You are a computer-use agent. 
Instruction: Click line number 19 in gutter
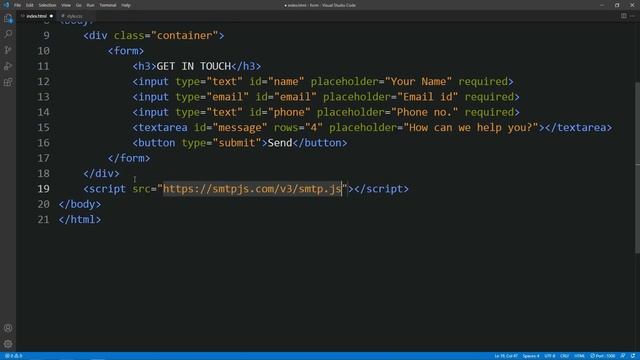click(x=43, y=189)
